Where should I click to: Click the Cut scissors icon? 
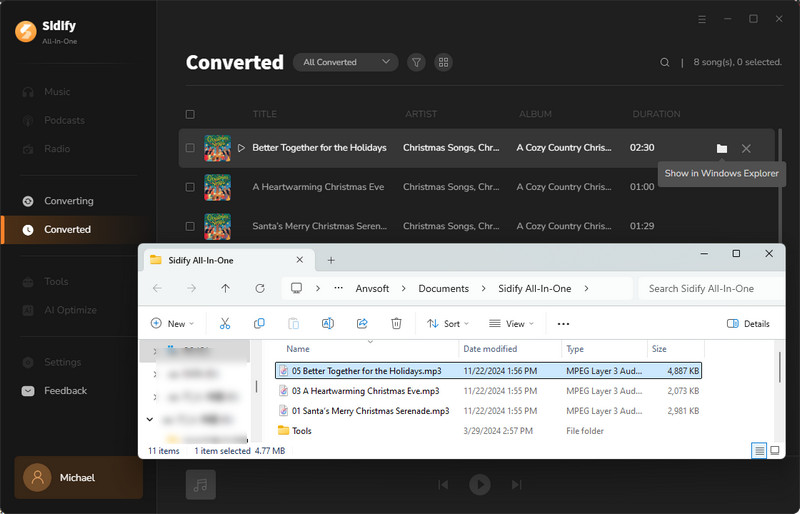point(225,324)
